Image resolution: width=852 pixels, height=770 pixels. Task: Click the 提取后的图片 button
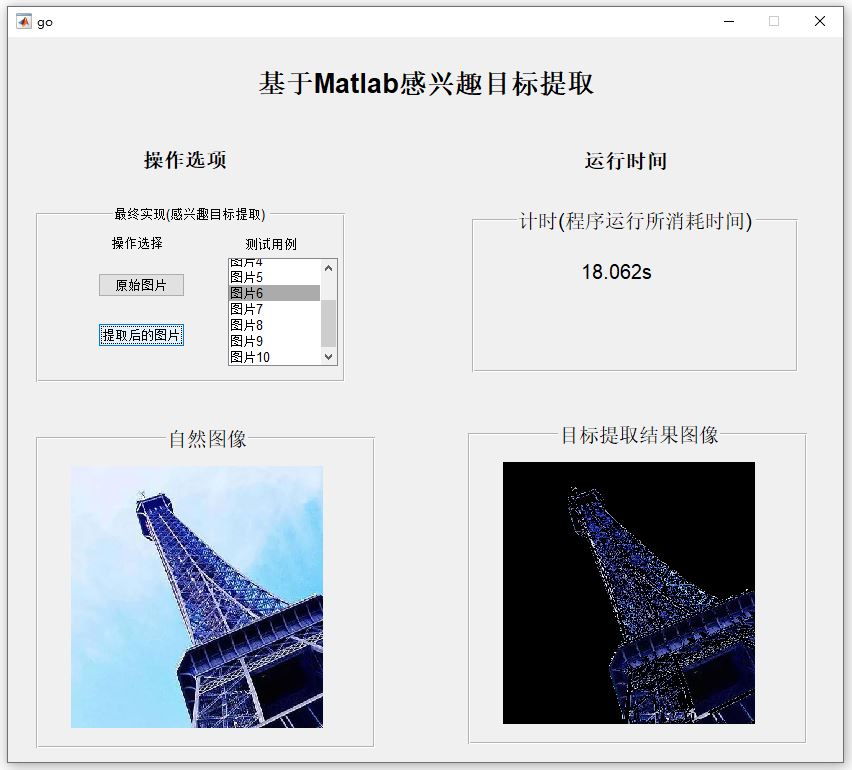click(141, 335)
